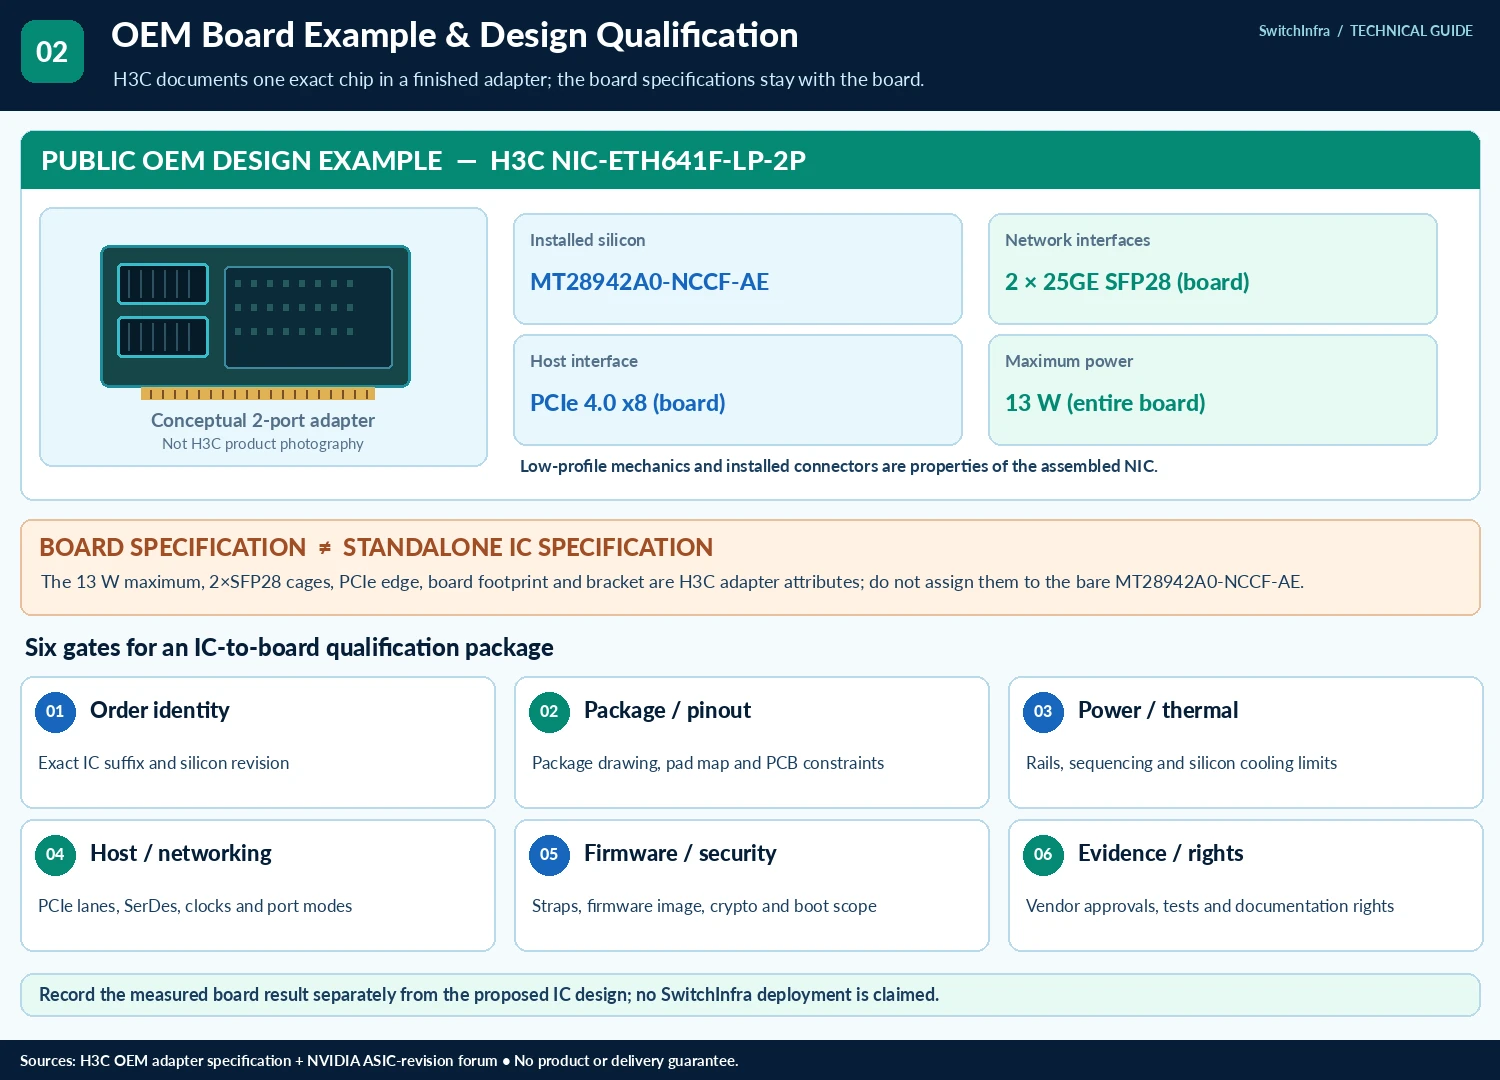This screenshot has width=1500, height=1080.
Task: Click the 'OEM Board Example & Design Qualification' title
Action: click(x=455, y=35)
